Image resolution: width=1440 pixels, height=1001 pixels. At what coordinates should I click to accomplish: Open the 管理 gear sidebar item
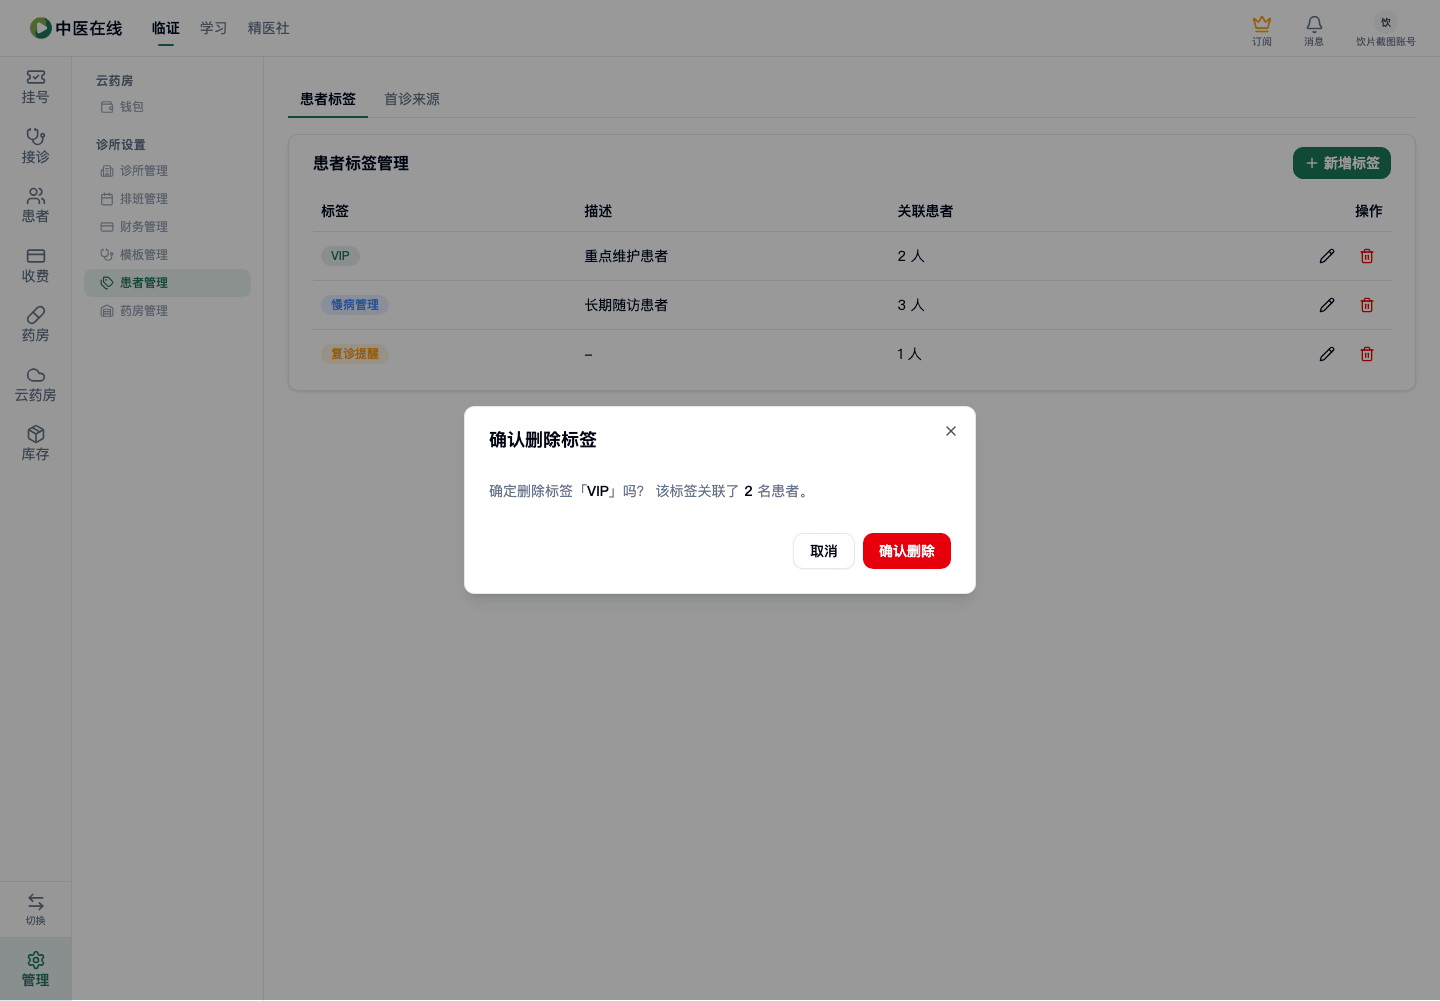[x=36, y=969]
